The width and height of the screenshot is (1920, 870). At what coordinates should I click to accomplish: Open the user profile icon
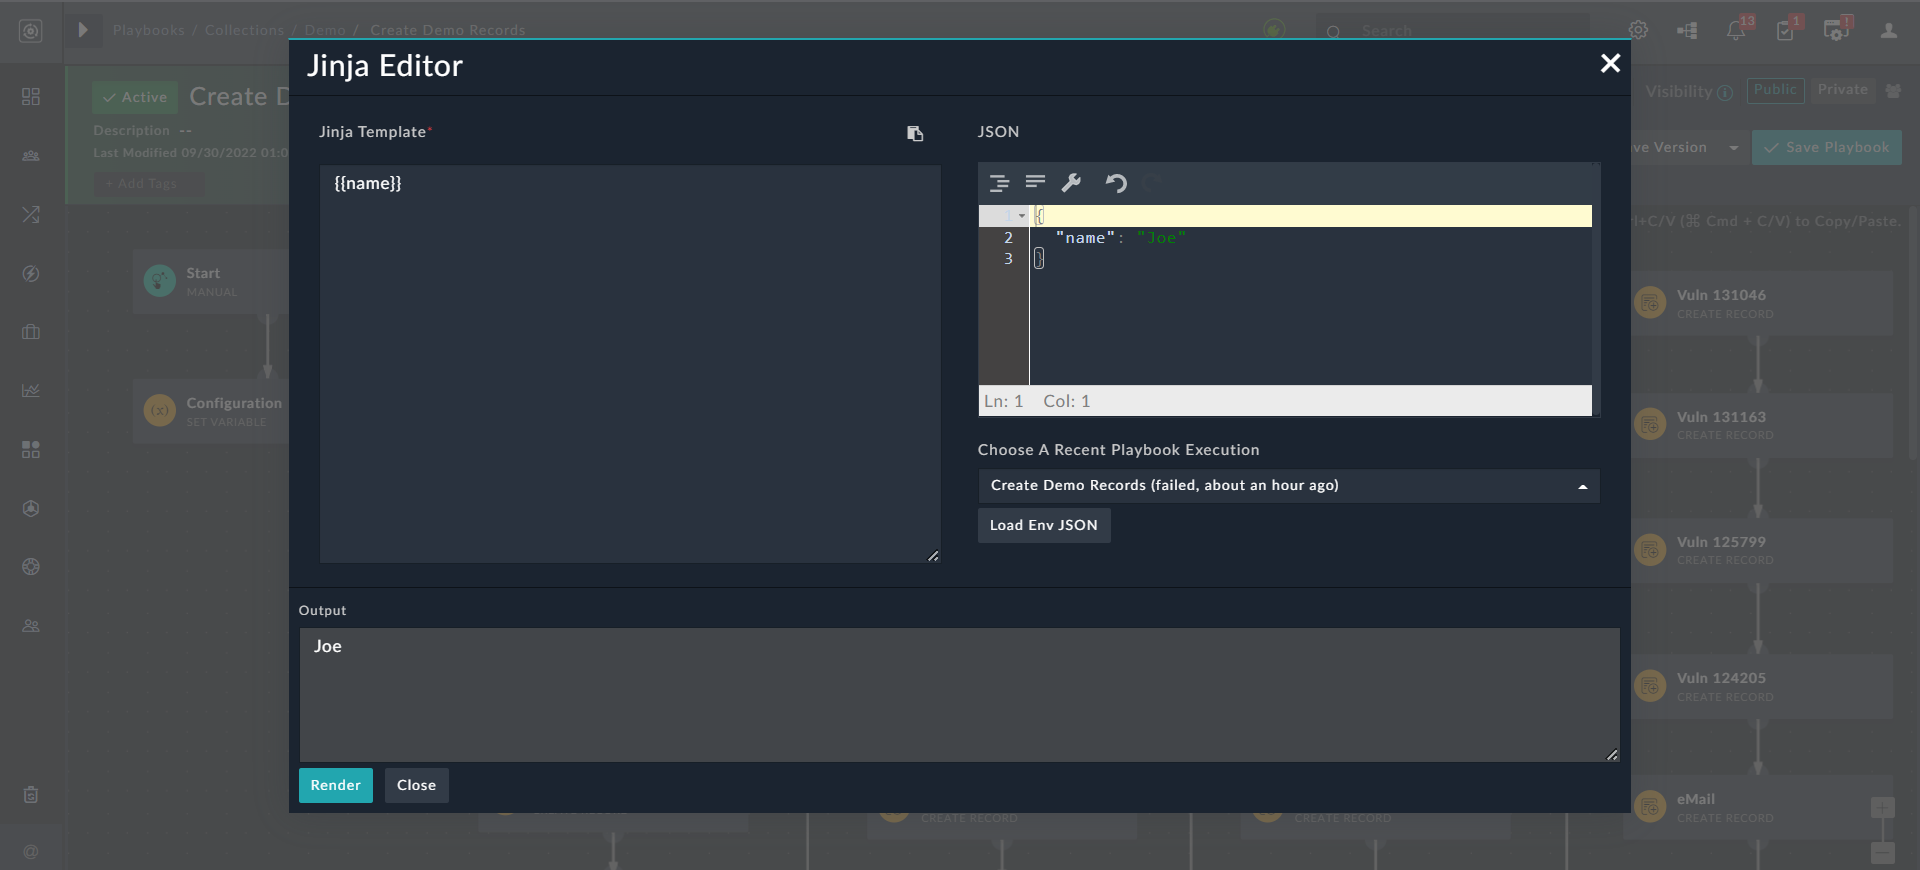click(1889, 30)
